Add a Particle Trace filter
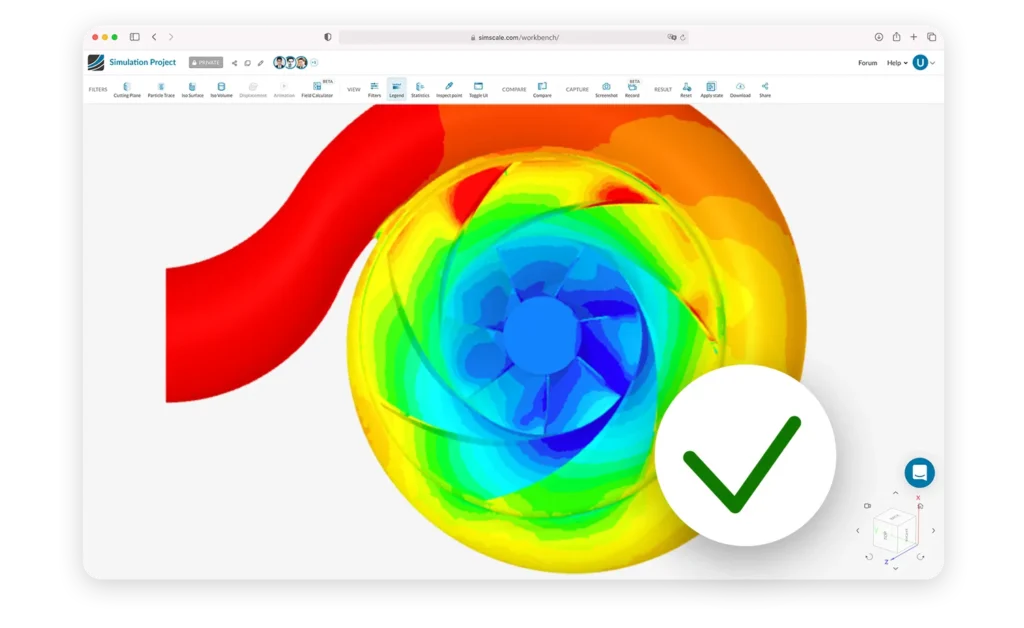The width and height of the screenshot is (1024, 628). click(161, 89)
